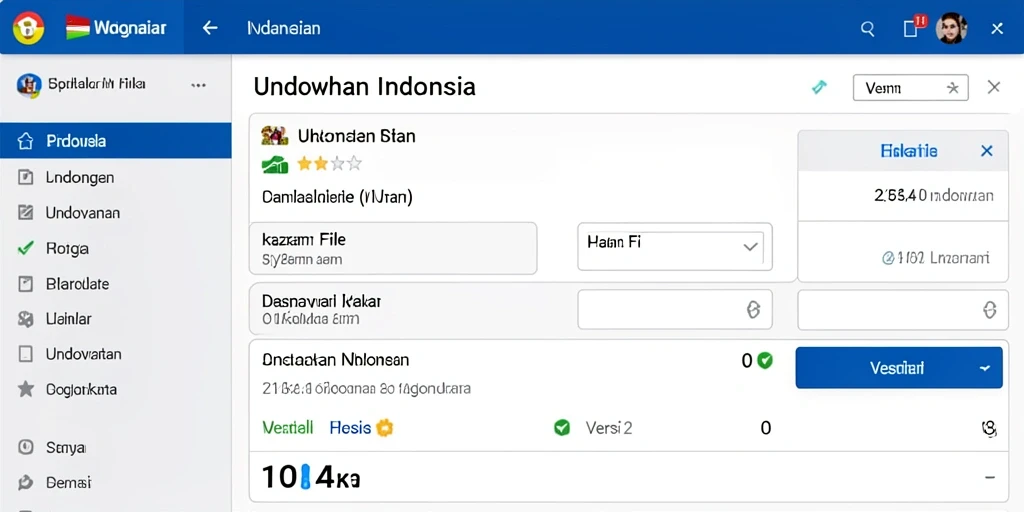The width and height of the screenshot is (1024, 512).
Task: Click the flag icon beside Wagnaiar
Action: 78,27
